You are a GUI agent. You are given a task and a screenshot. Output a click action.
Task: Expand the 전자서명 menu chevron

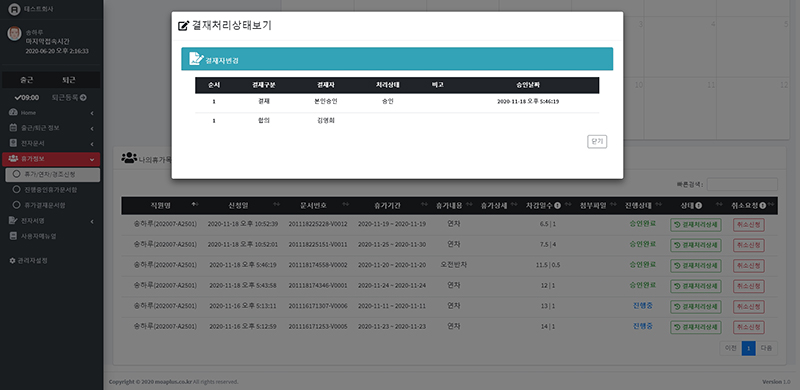(92, 221)
